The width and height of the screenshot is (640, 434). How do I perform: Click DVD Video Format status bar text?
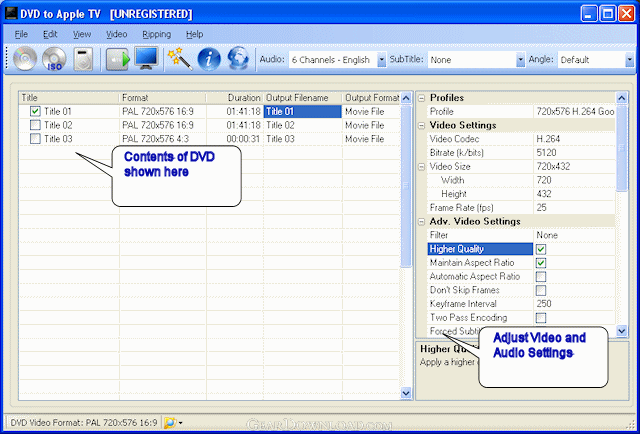pyautogui.click(x=84, y=423)
